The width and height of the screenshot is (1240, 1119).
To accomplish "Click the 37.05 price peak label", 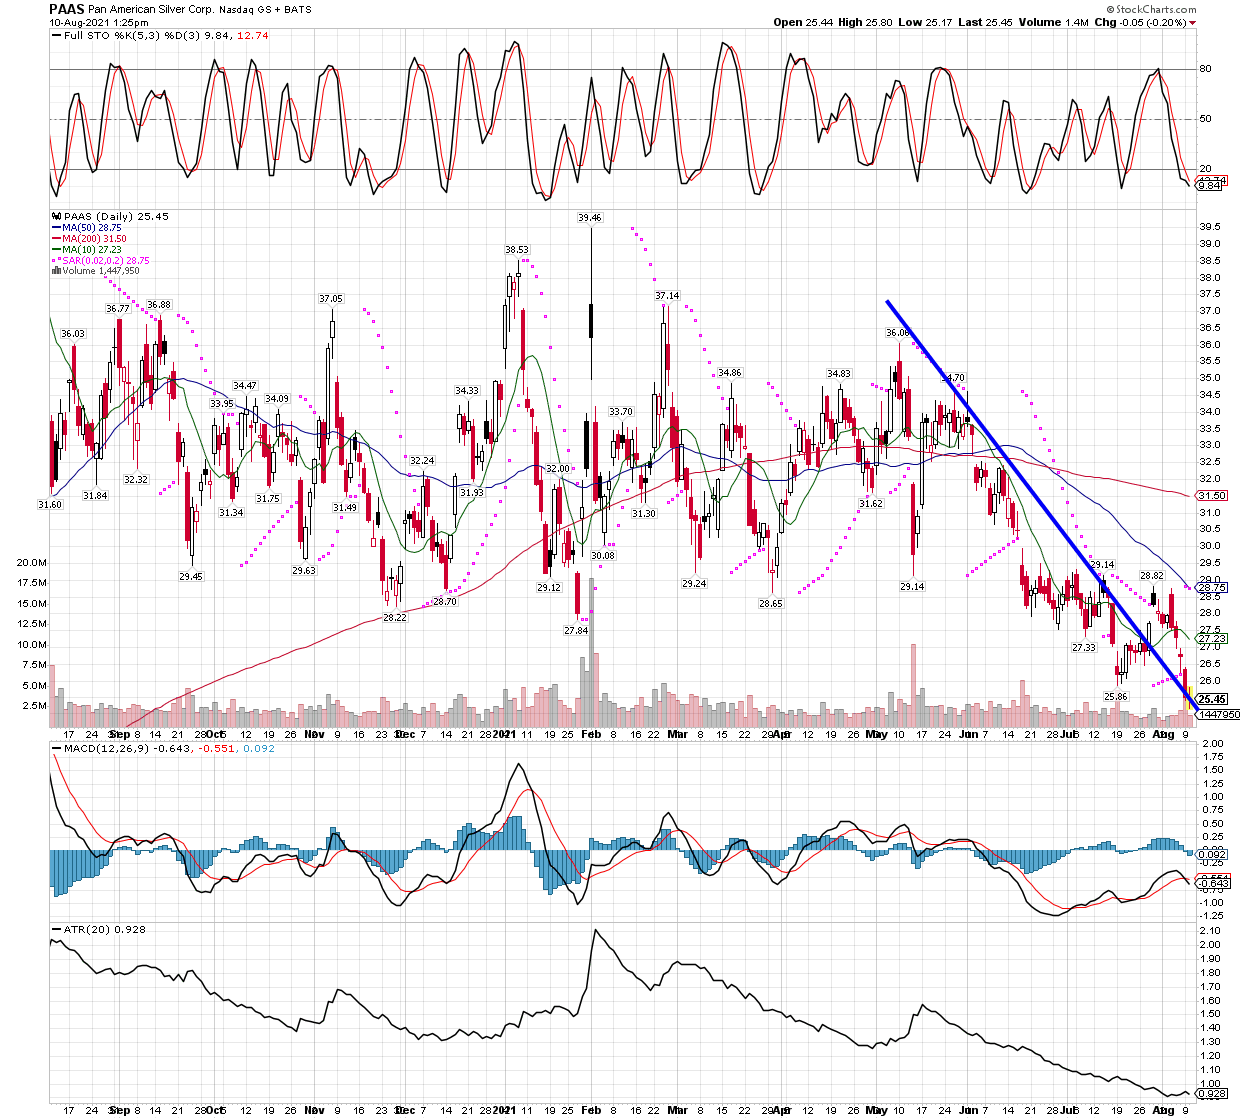I will pyautogui.click(x=331, y=299).
